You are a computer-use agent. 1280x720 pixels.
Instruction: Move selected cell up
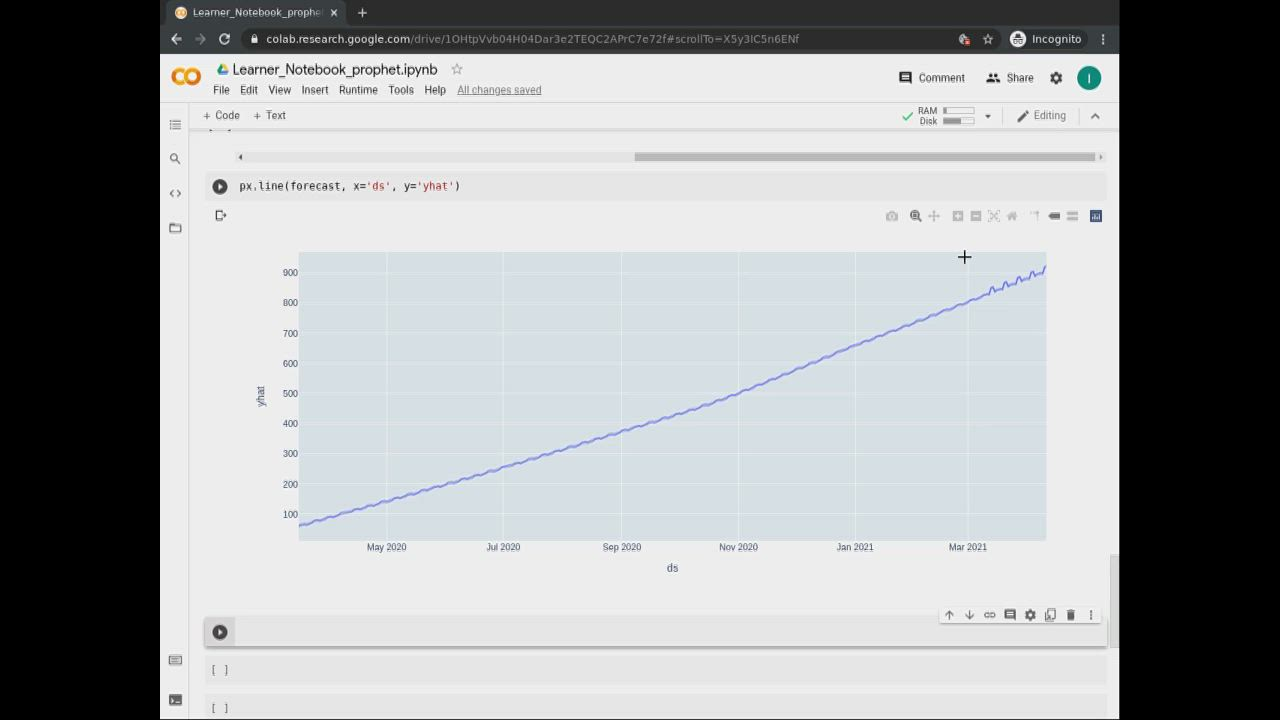(949, 615)
